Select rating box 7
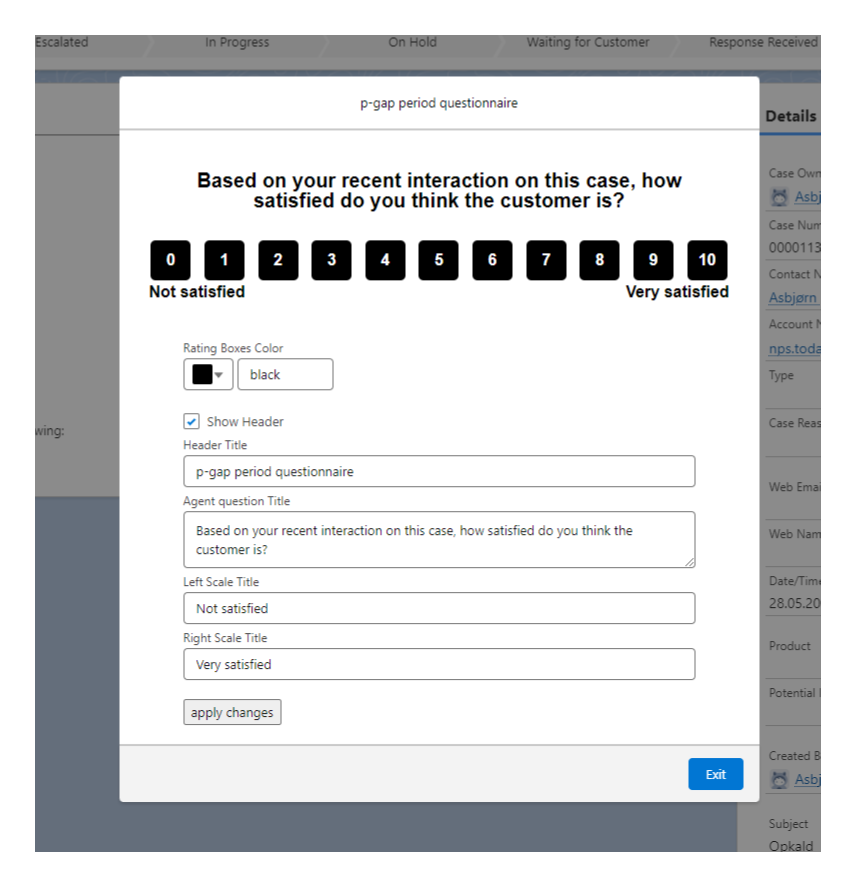The width and height of the screenshot is (852, 884). tap(546, 260)
